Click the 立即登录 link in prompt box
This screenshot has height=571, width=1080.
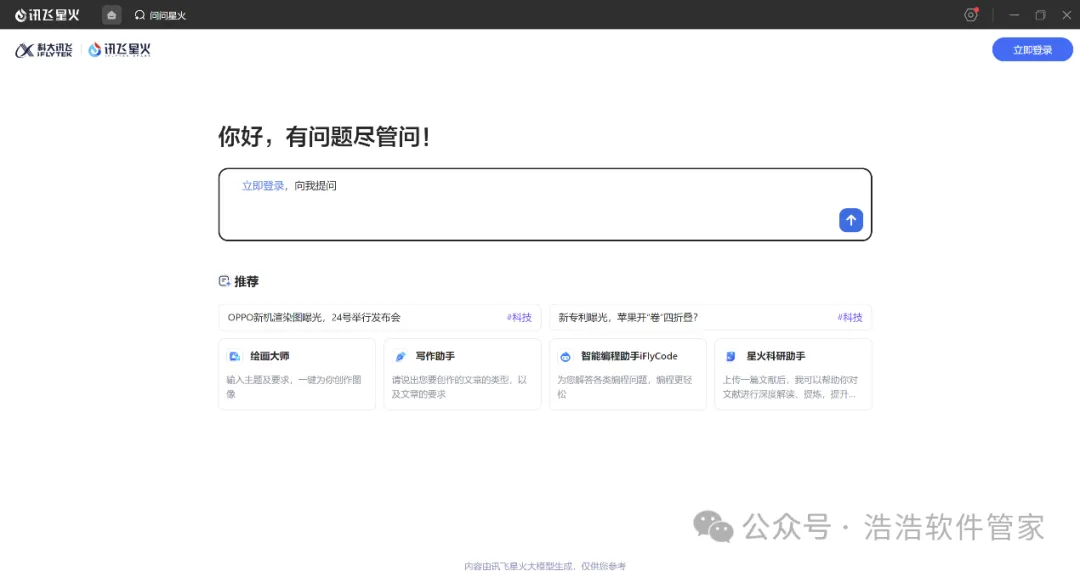tap(262, 186)
